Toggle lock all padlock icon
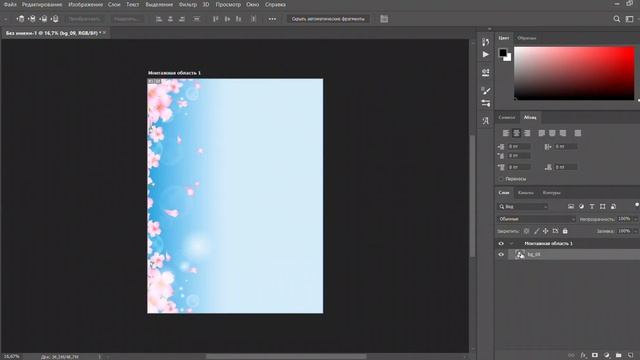This screenshot has height=360, width=640. pyautogui.click(x=565, y=231)
